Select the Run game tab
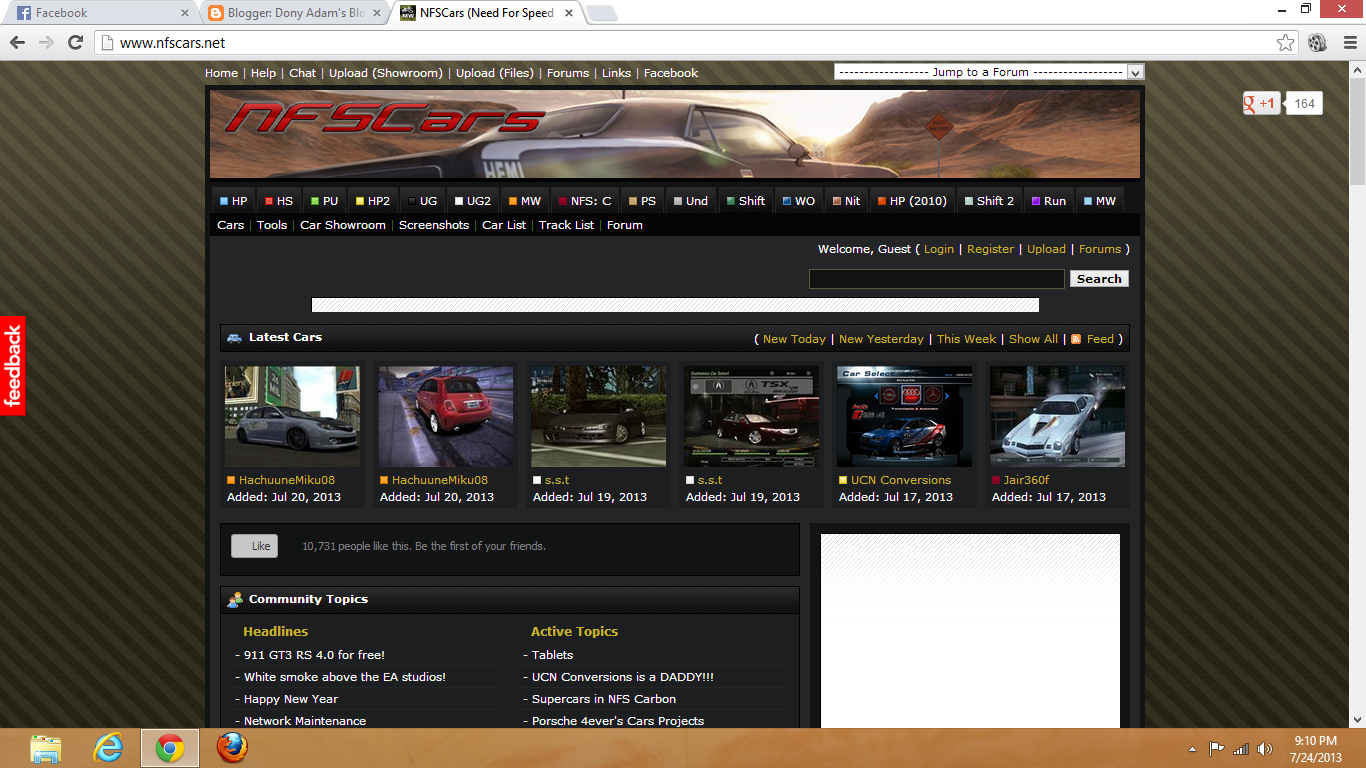1366x768 pixels. (x=1049, y=201)
